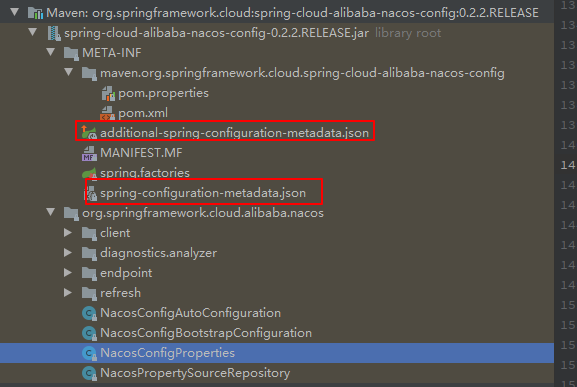Select additional-spring-configuration-metadata.json file

point(234,133)
